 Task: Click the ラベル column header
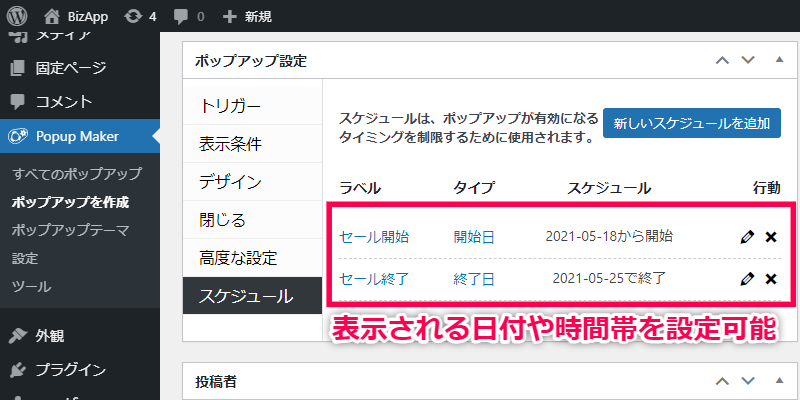[360, 188]
